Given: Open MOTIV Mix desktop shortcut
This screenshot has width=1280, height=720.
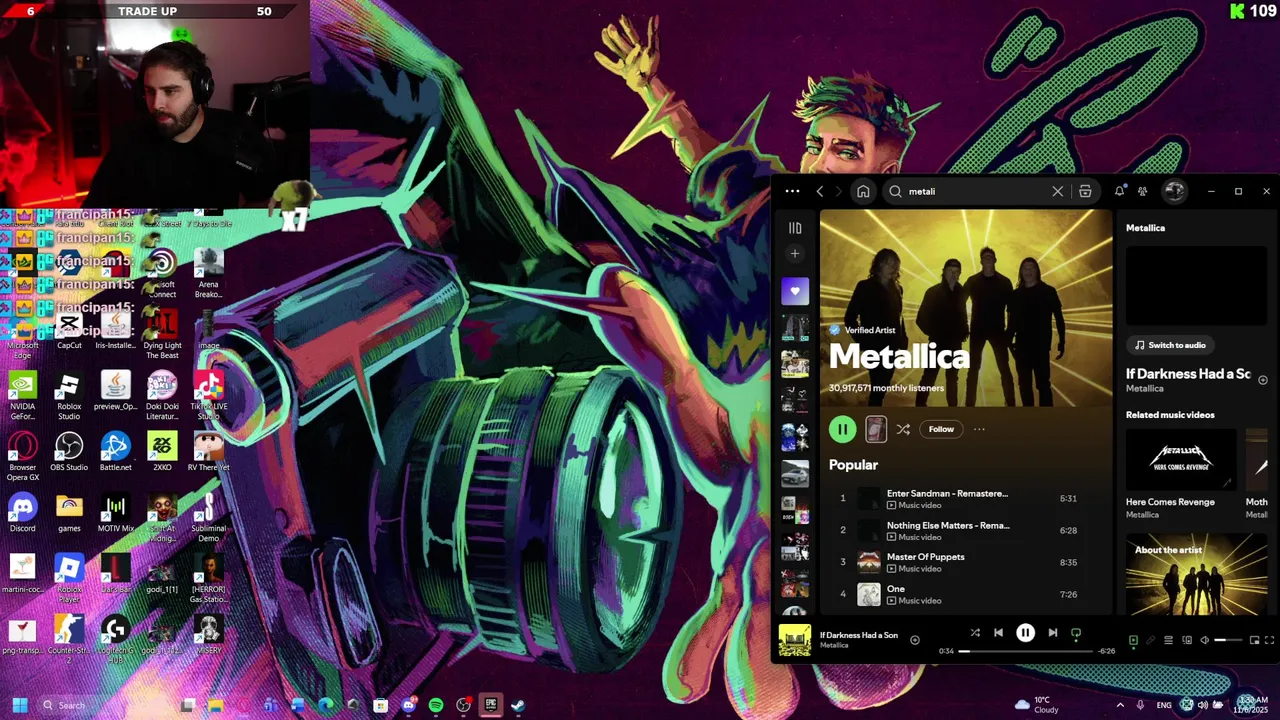Looking at the screenshot, I should (115, 513).
